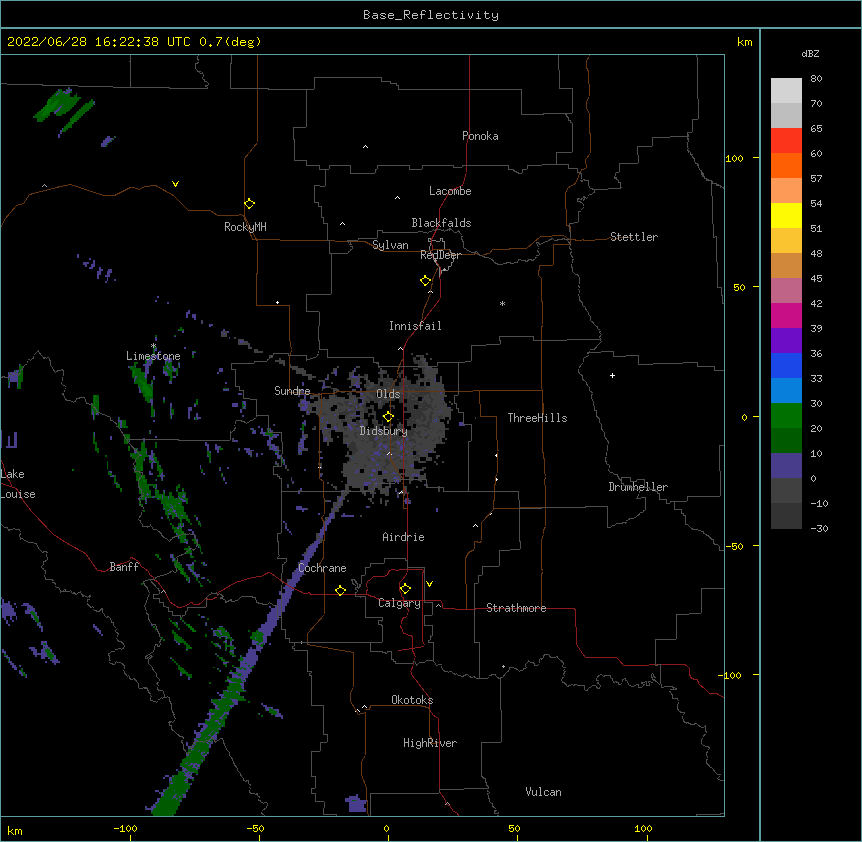
Task: Click the HighRiver town label
Action: click(x=430, y=743)
